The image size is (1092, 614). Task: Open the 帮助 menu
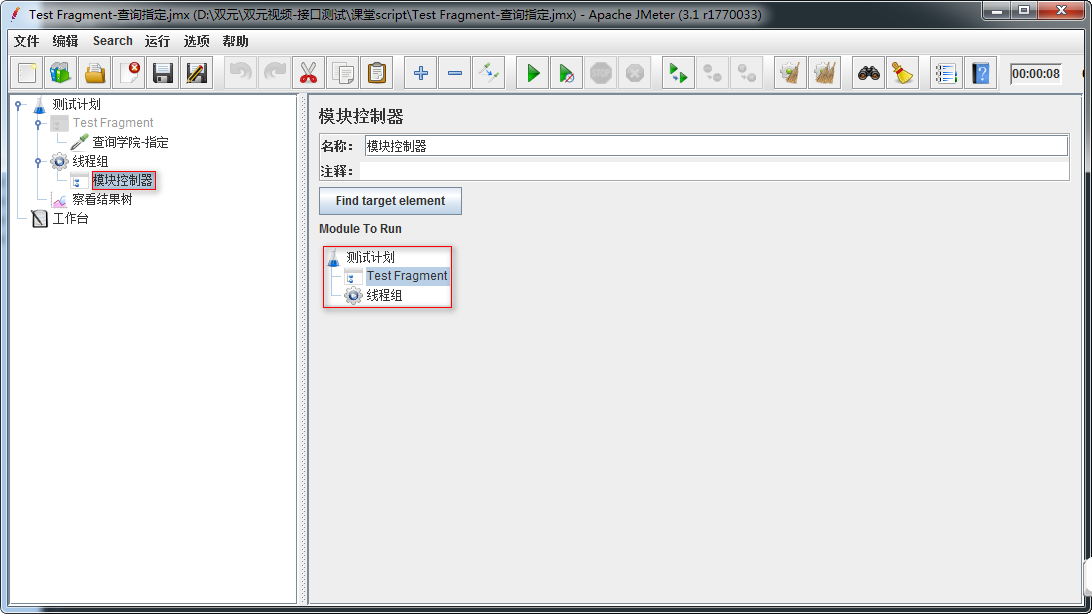[235, 41]
